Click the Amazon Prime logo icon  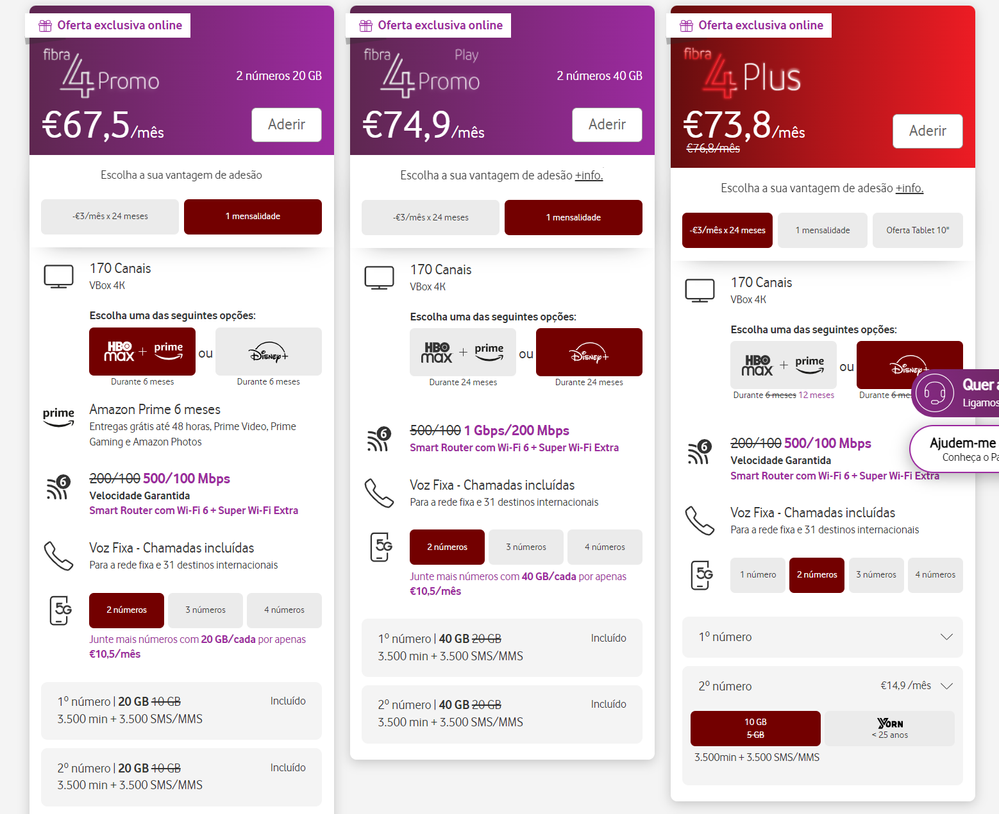point(59,416)
